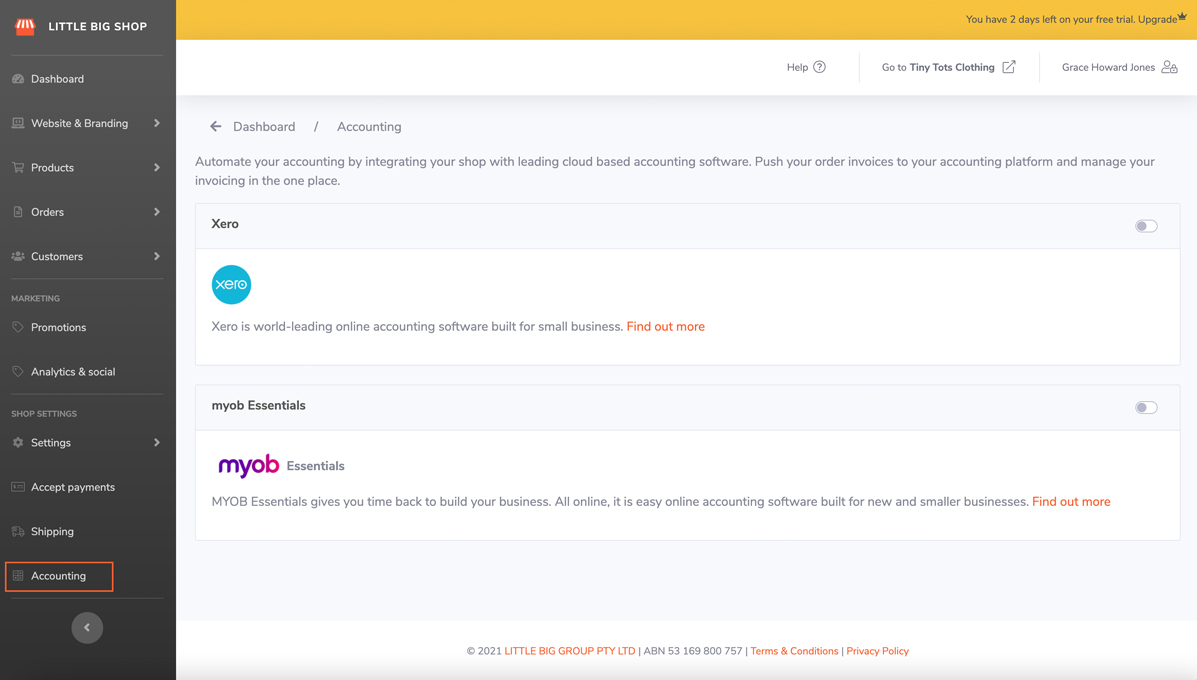Viewport: 1197px width, 680px height.
Task: Open the Privacy Policy footer link
Action: (877, 651)
